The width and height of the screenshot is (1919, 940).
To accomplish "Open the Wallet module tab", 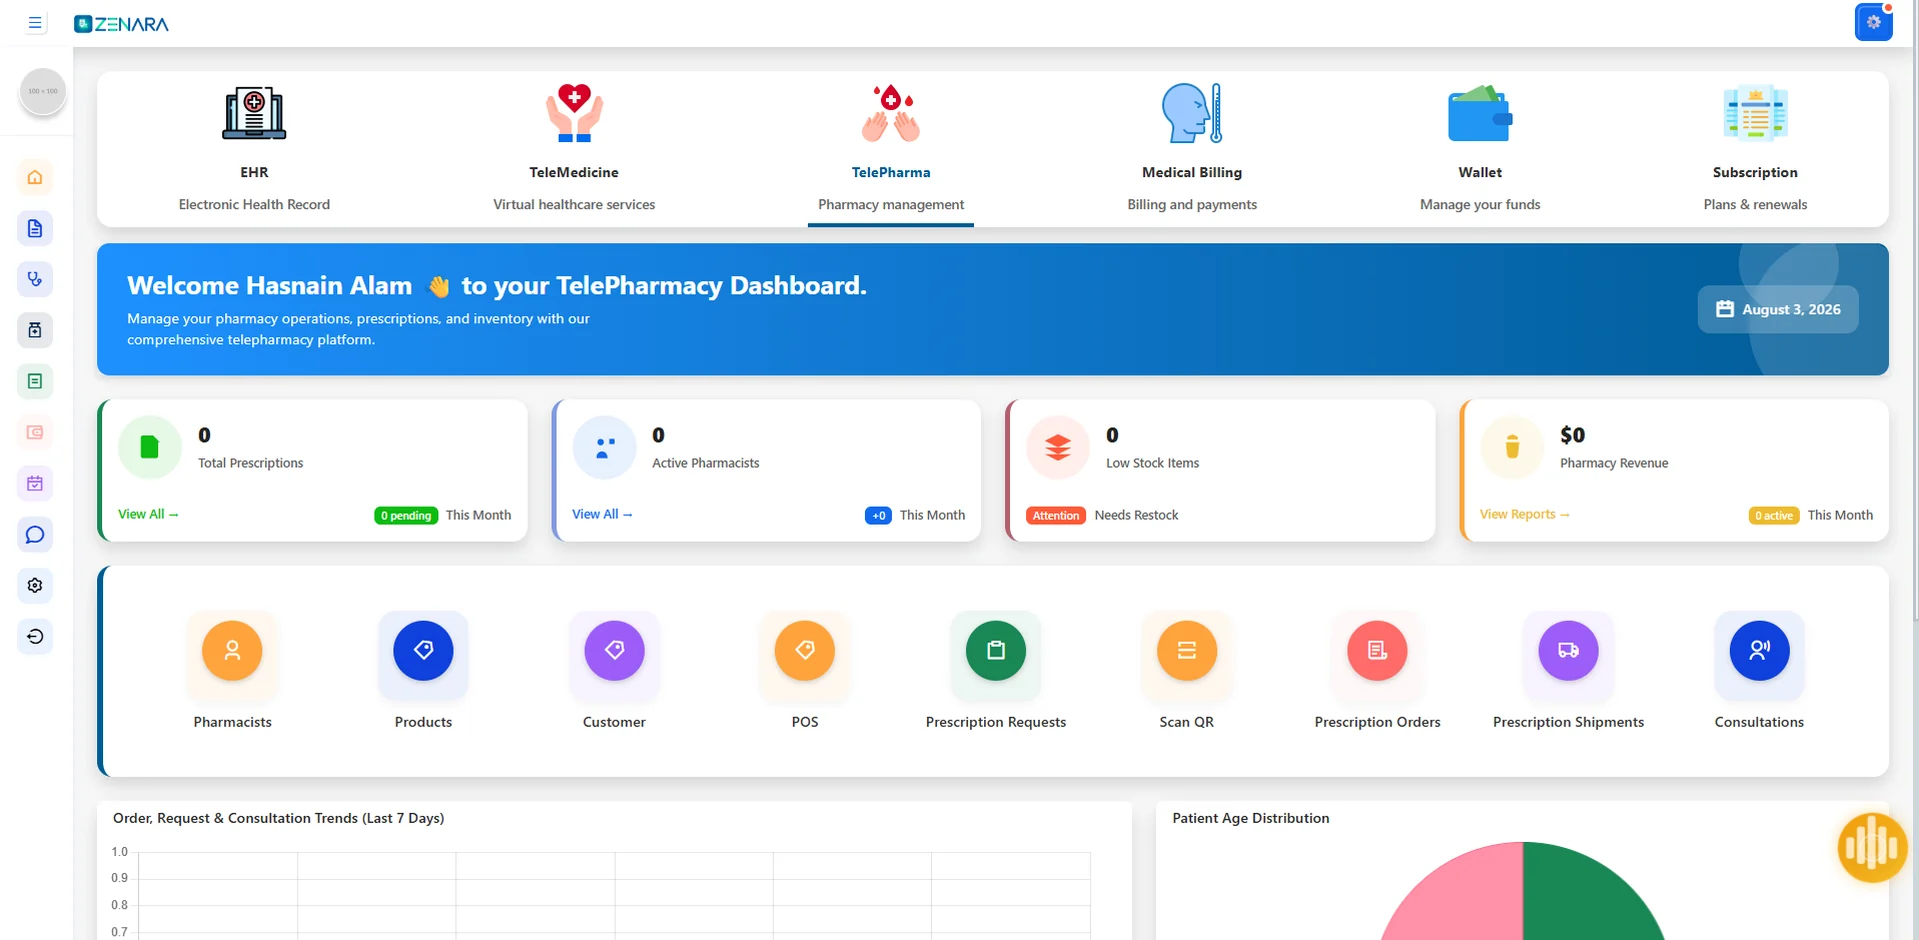I will pyautogui.click(x=1480, y=148).
